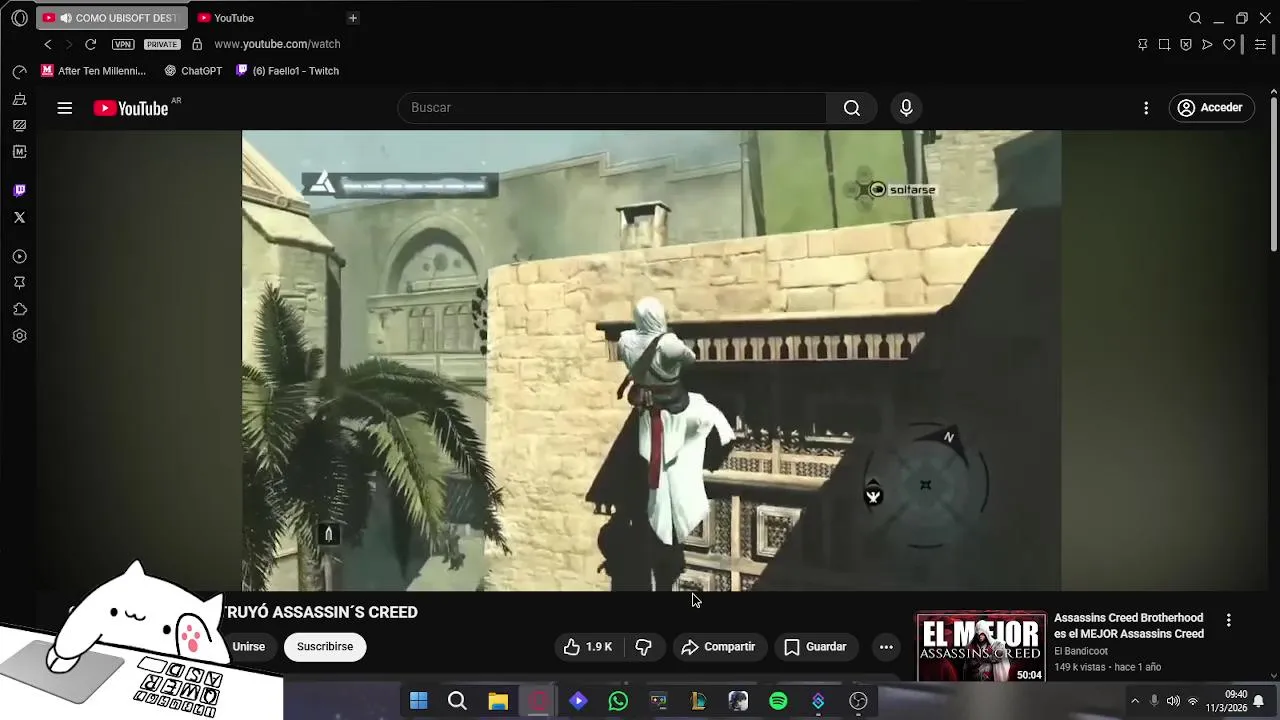Open Opera Easy Setup sliders icon
The width and height of the screenshot is (1280, 720).
click(x=1260, y=44)
